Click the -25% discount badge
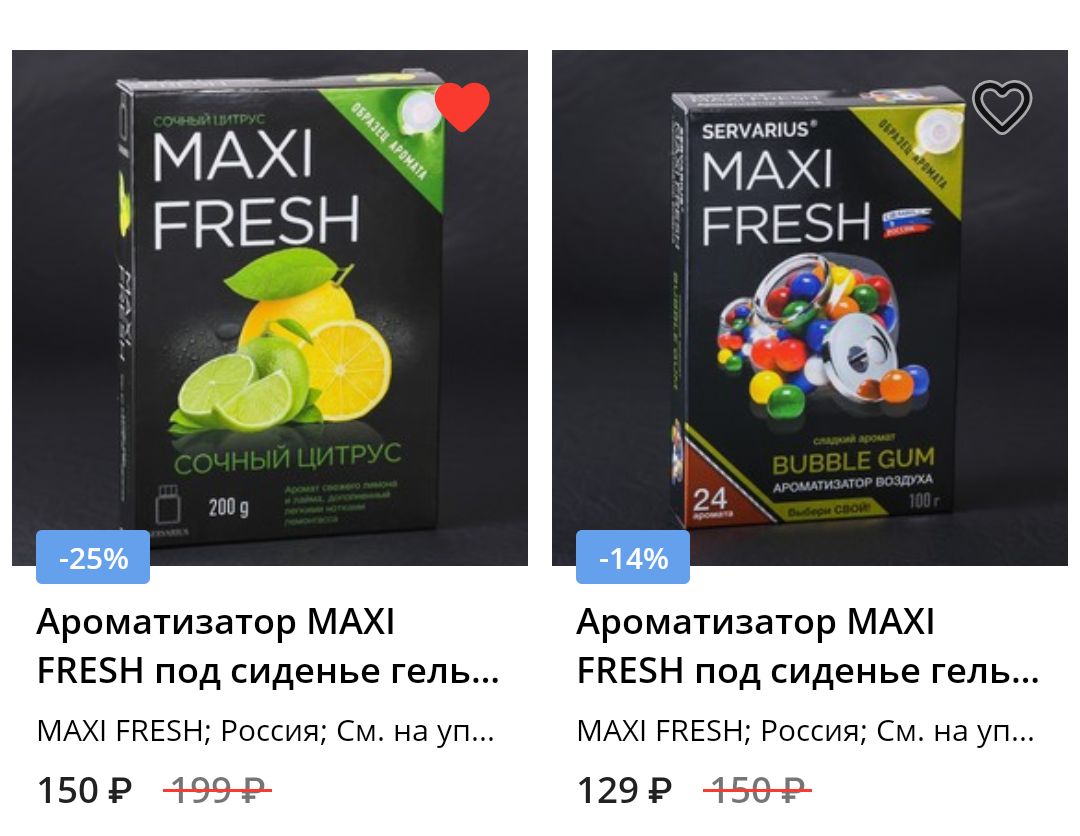This screenshot has width=1080, height=836. coord(93,557)
